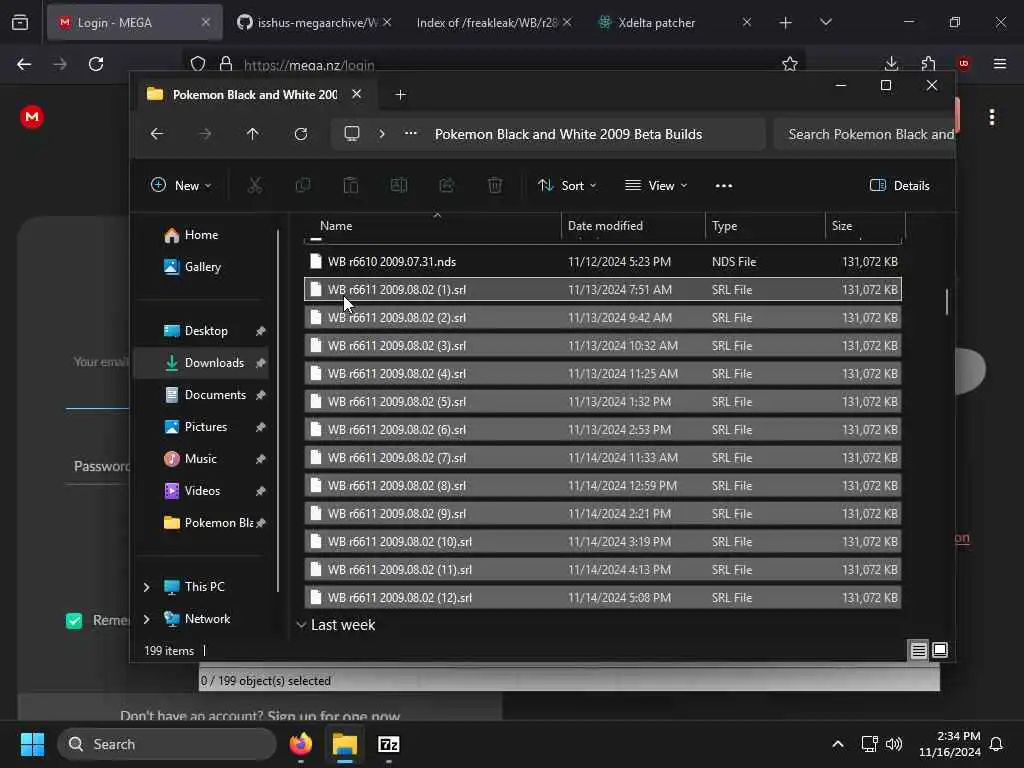1024x768 pixels.
Task: Click the Paste icon in Explorer toolbar
Action: pos(351,185)
